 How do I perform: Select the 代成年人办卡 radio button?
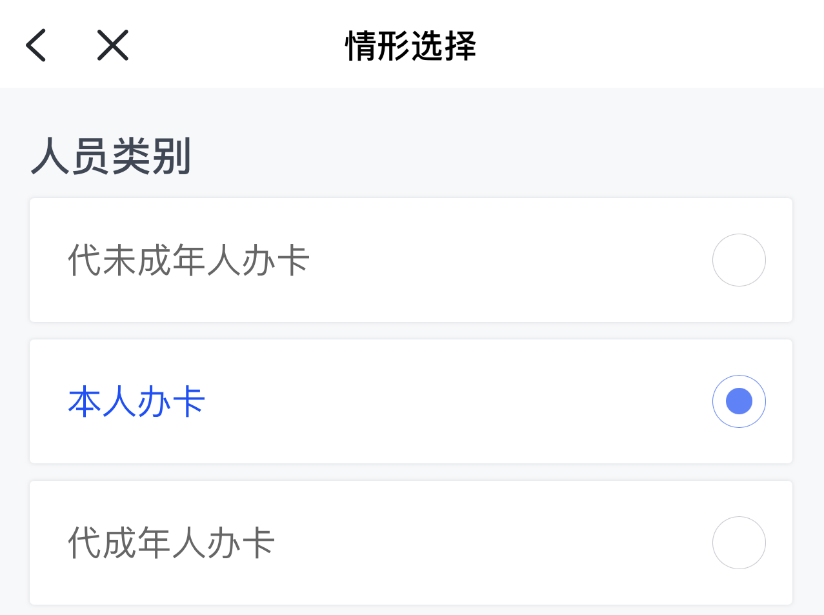738,542
